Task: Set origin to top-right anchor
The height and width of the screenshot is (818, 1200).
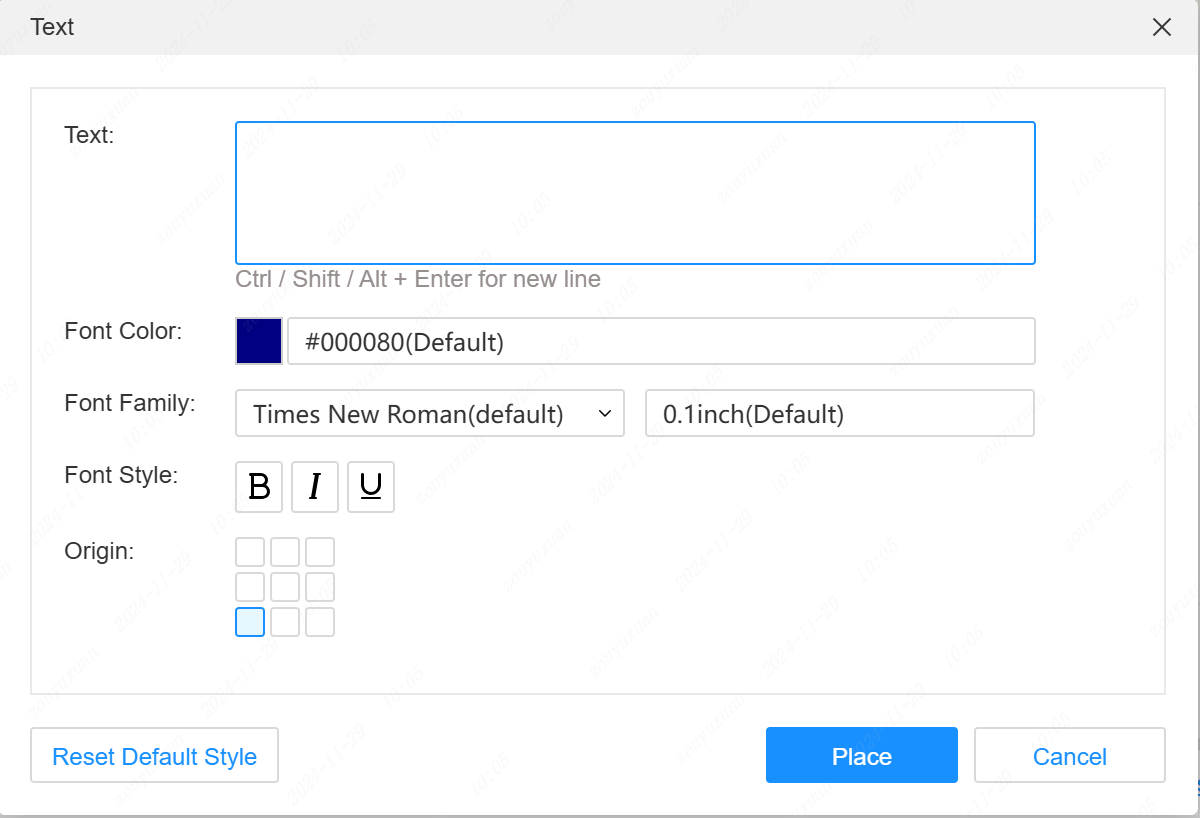Action: pyautogui.click(x=320, y=552)
